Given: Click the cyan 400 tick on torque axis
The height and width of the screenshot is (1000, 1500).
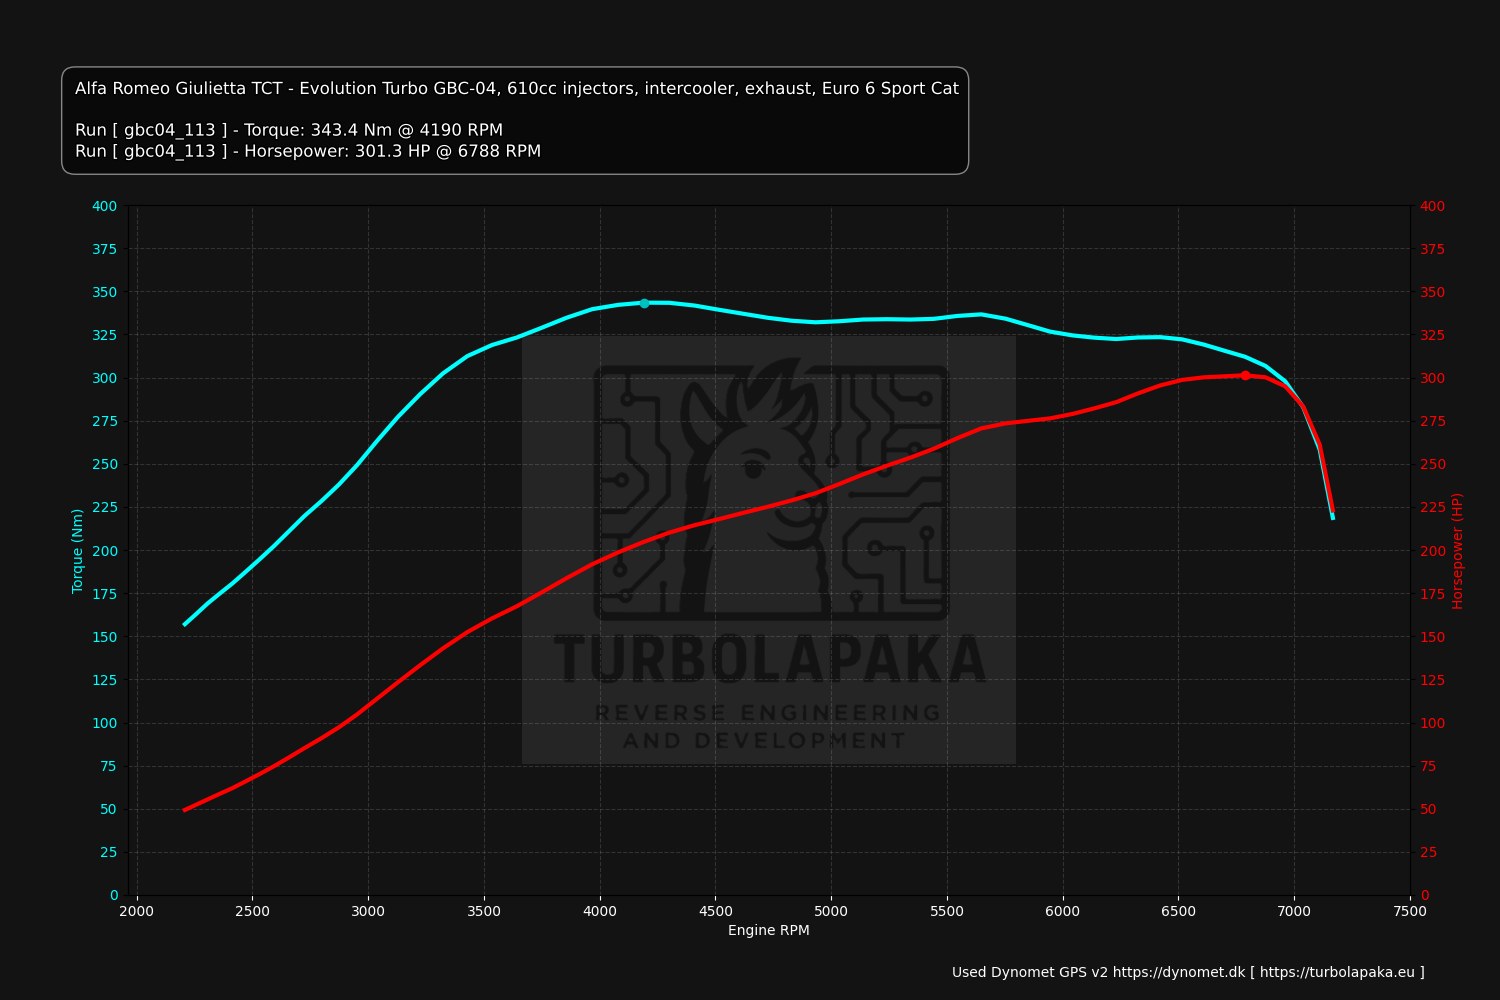Looking at the screenshot, I should (x=104, y=206).
